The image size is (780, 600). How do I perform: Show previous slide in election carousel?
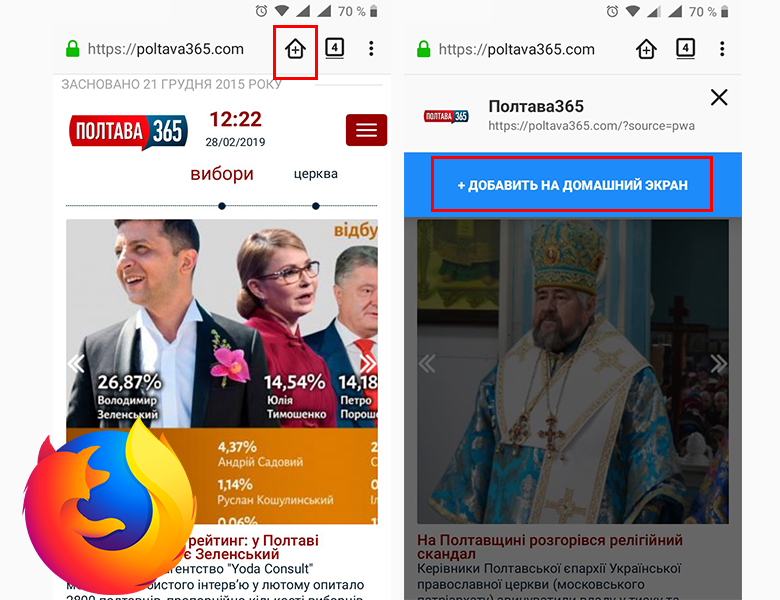(x=76, y=364)
